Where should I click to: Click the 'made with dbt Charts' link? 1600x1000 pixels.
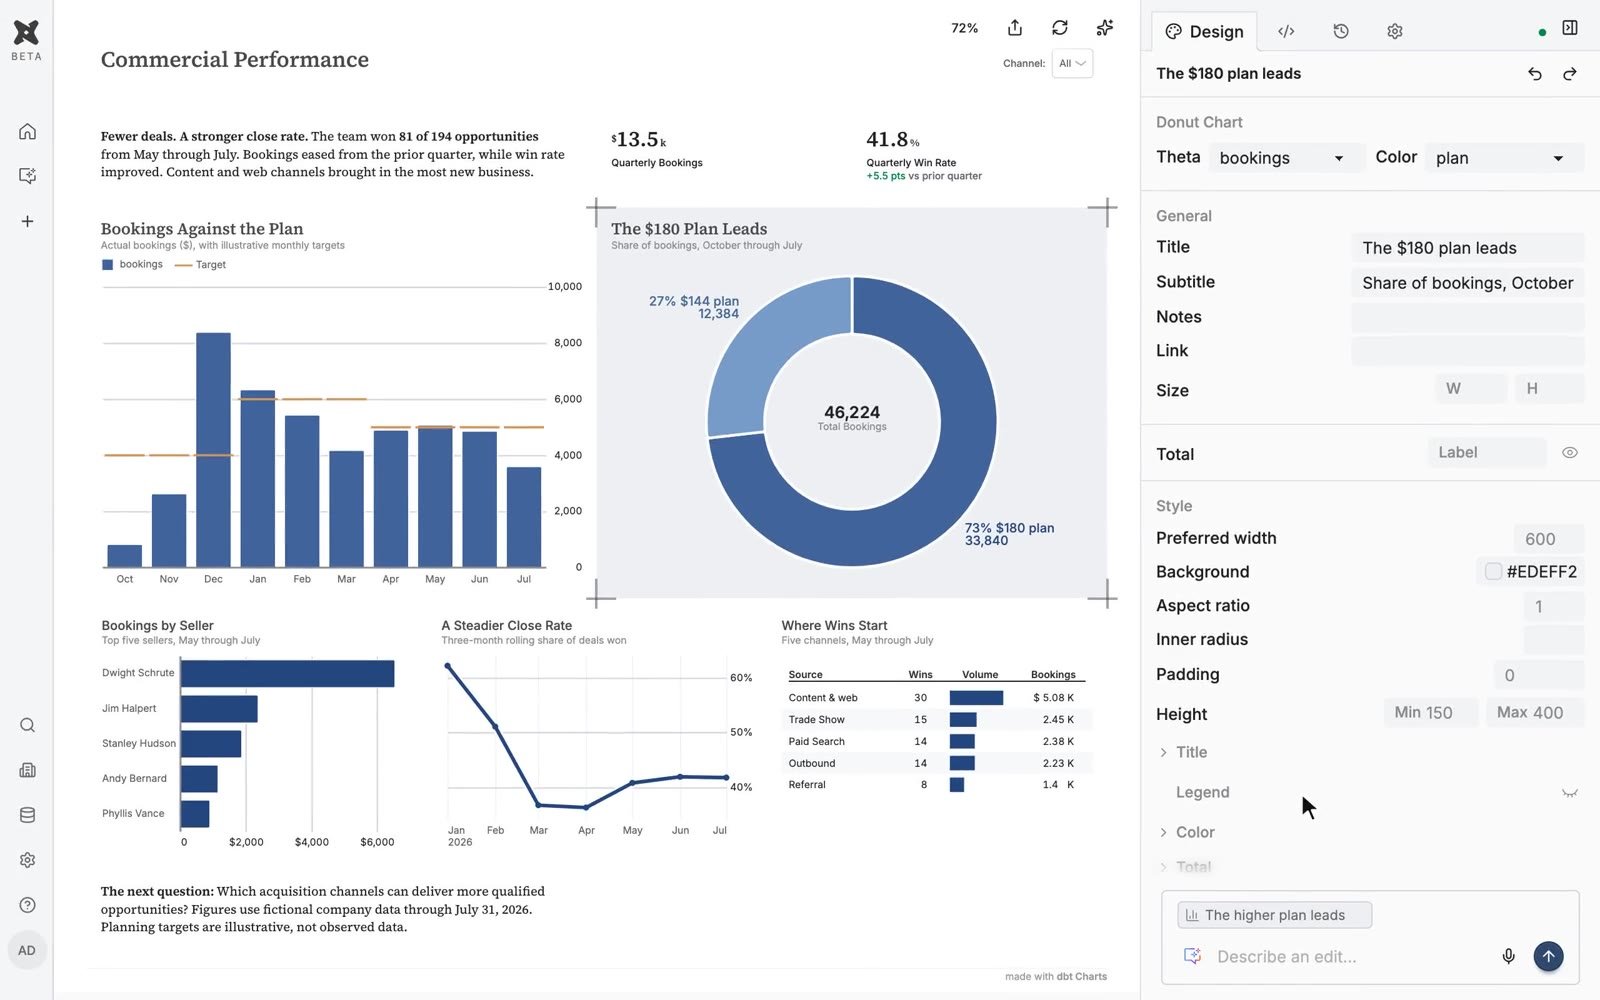tap(1056, 977)
